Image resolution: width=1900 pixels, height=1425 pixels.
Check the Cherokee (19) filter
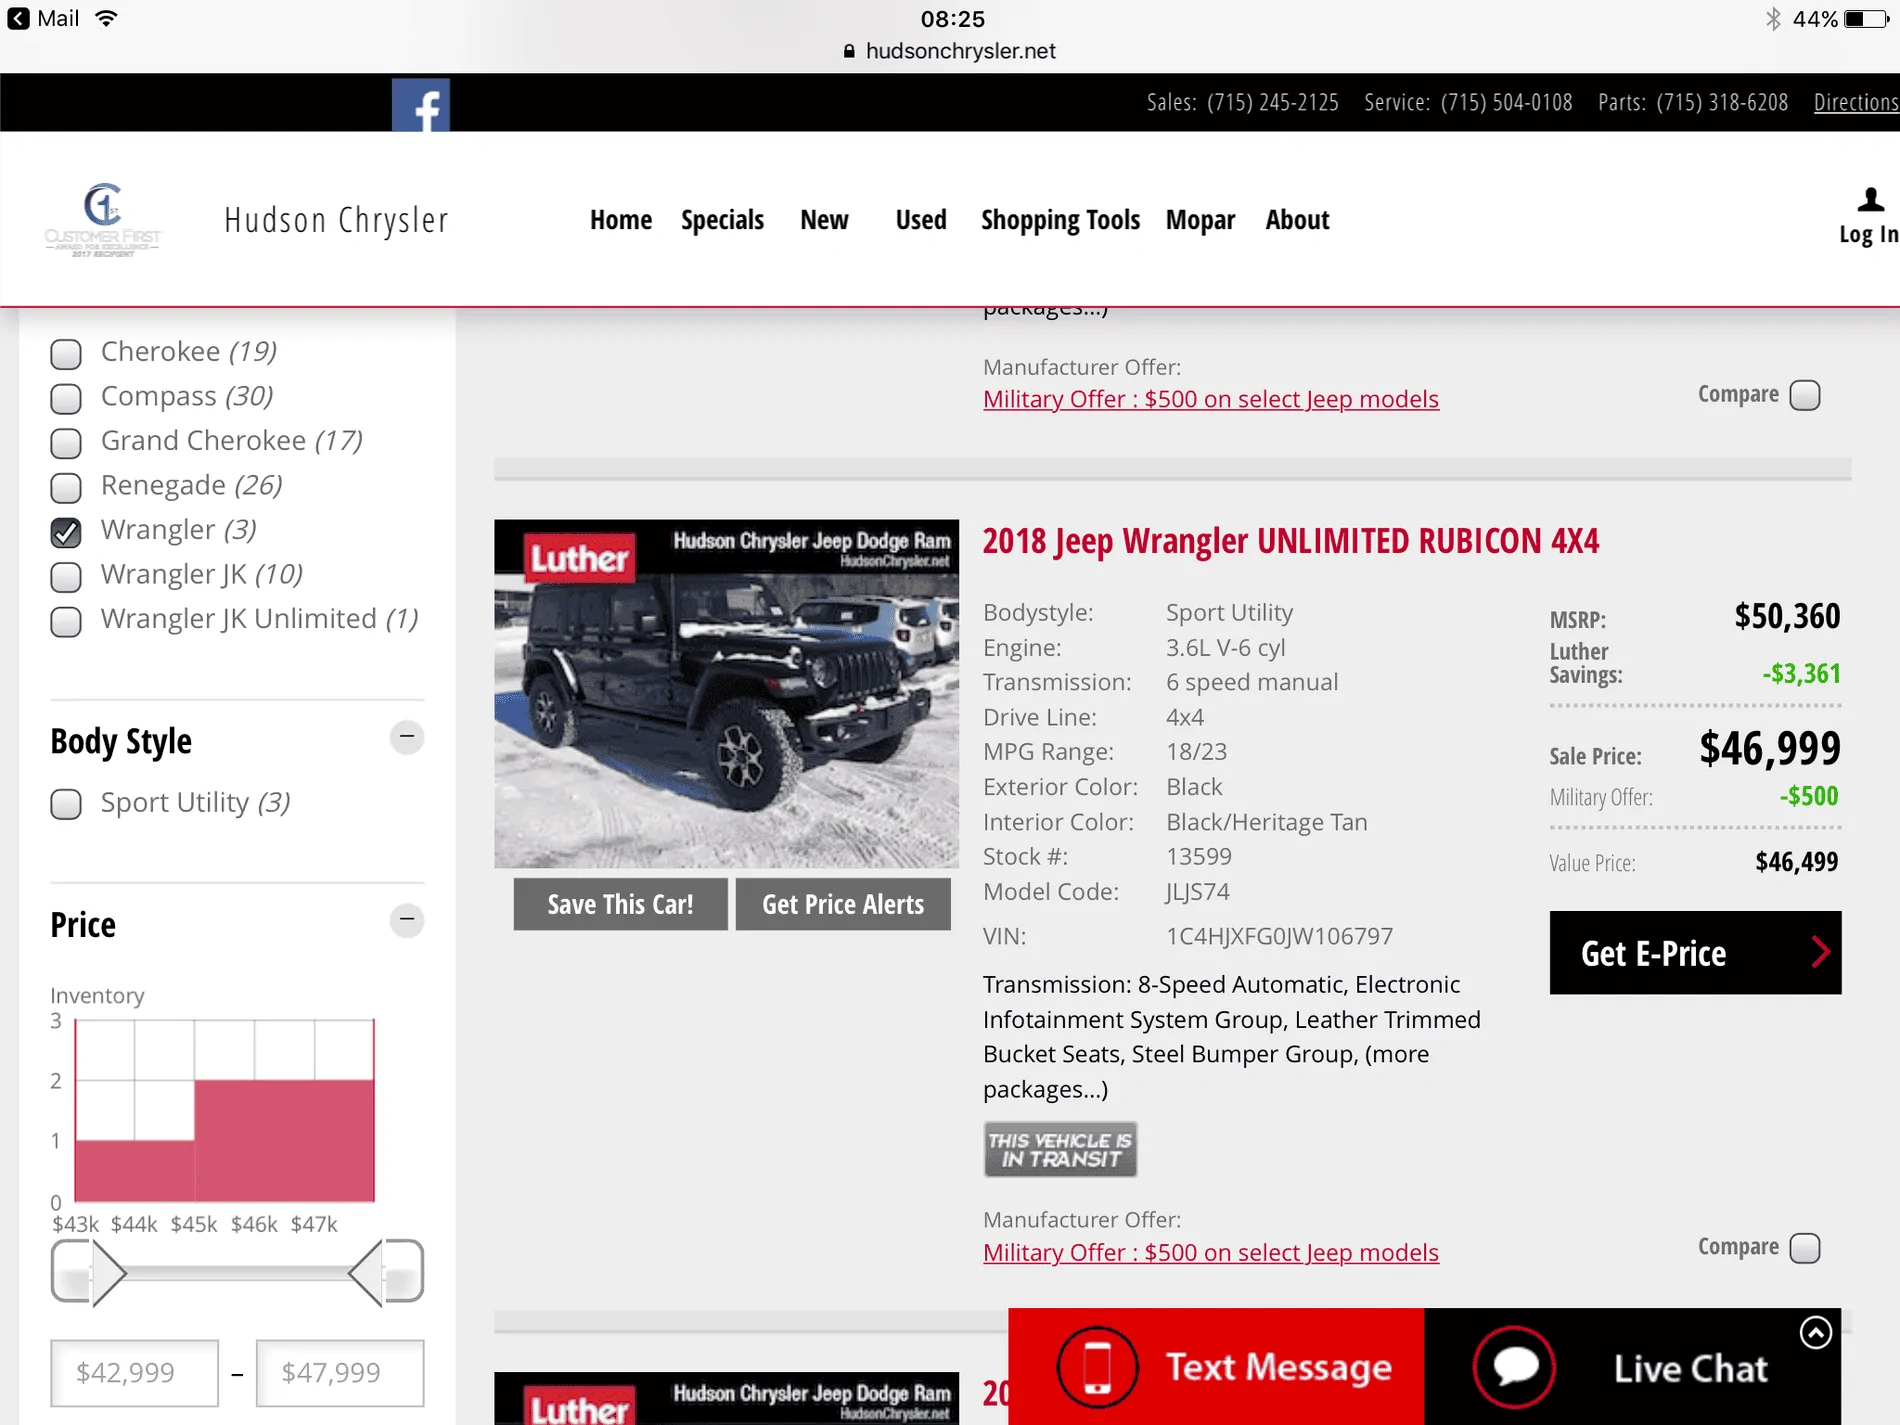tap(66, 353)
